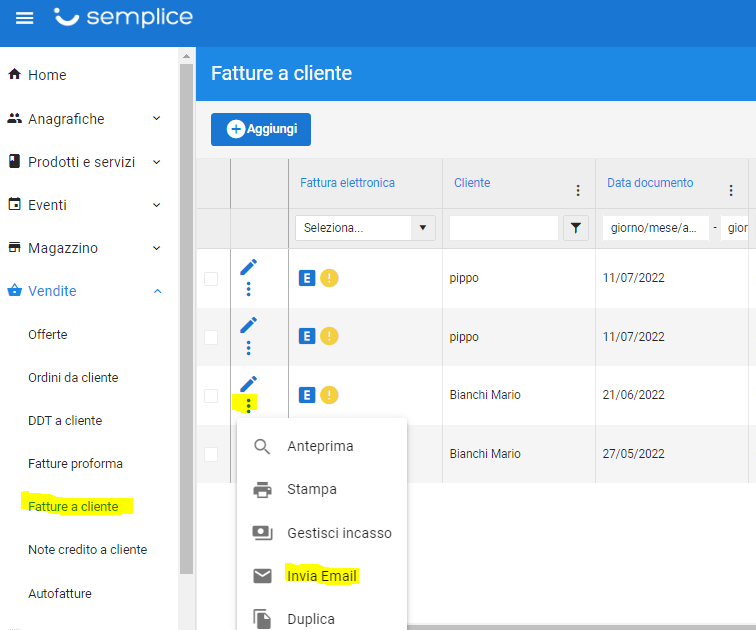
Task: Expand the Anagrafiche menu chevron
Action: [x=157, y=118]
